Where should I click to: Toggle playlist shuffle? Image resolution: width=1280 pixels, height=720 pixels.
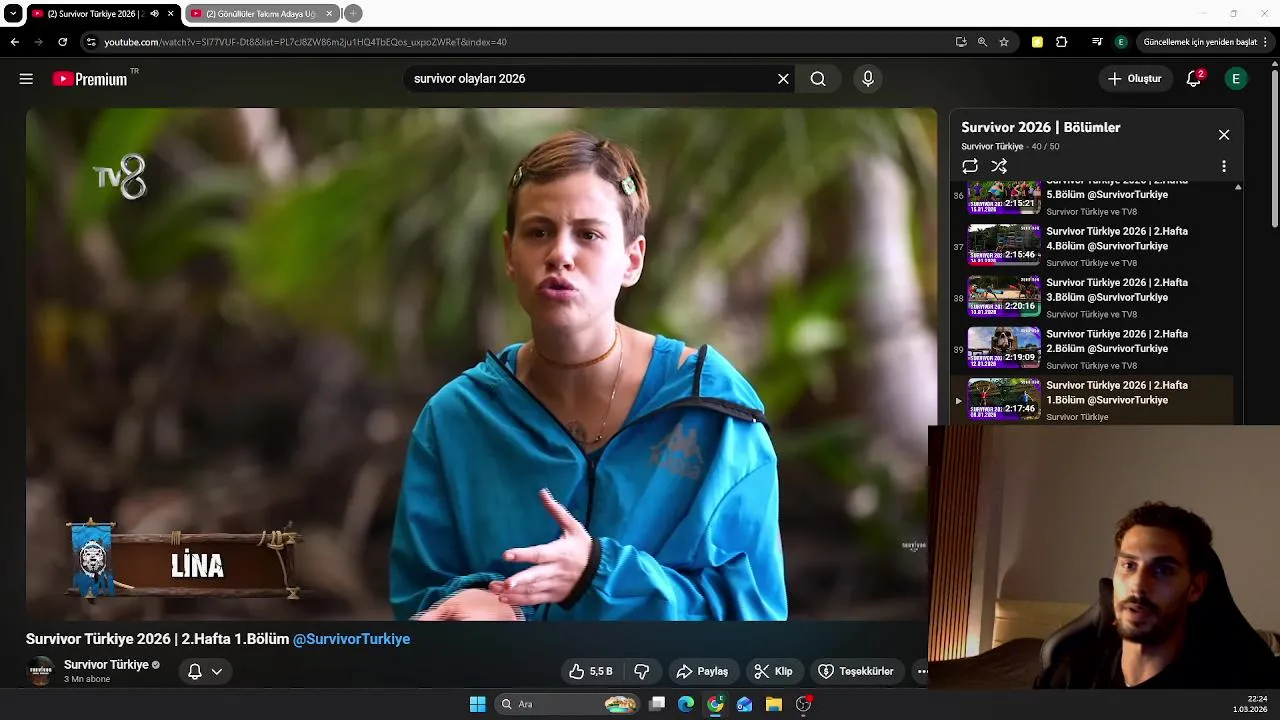tap(999, 166)
